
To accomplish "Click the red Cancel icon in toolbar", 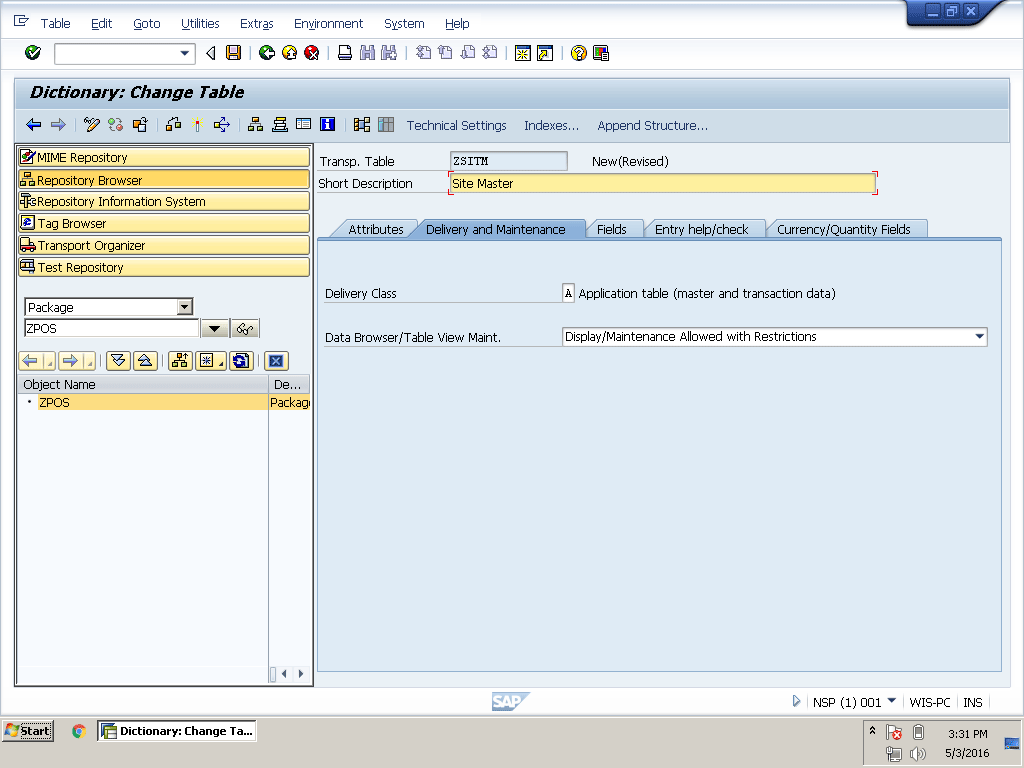I will [312, 53].
